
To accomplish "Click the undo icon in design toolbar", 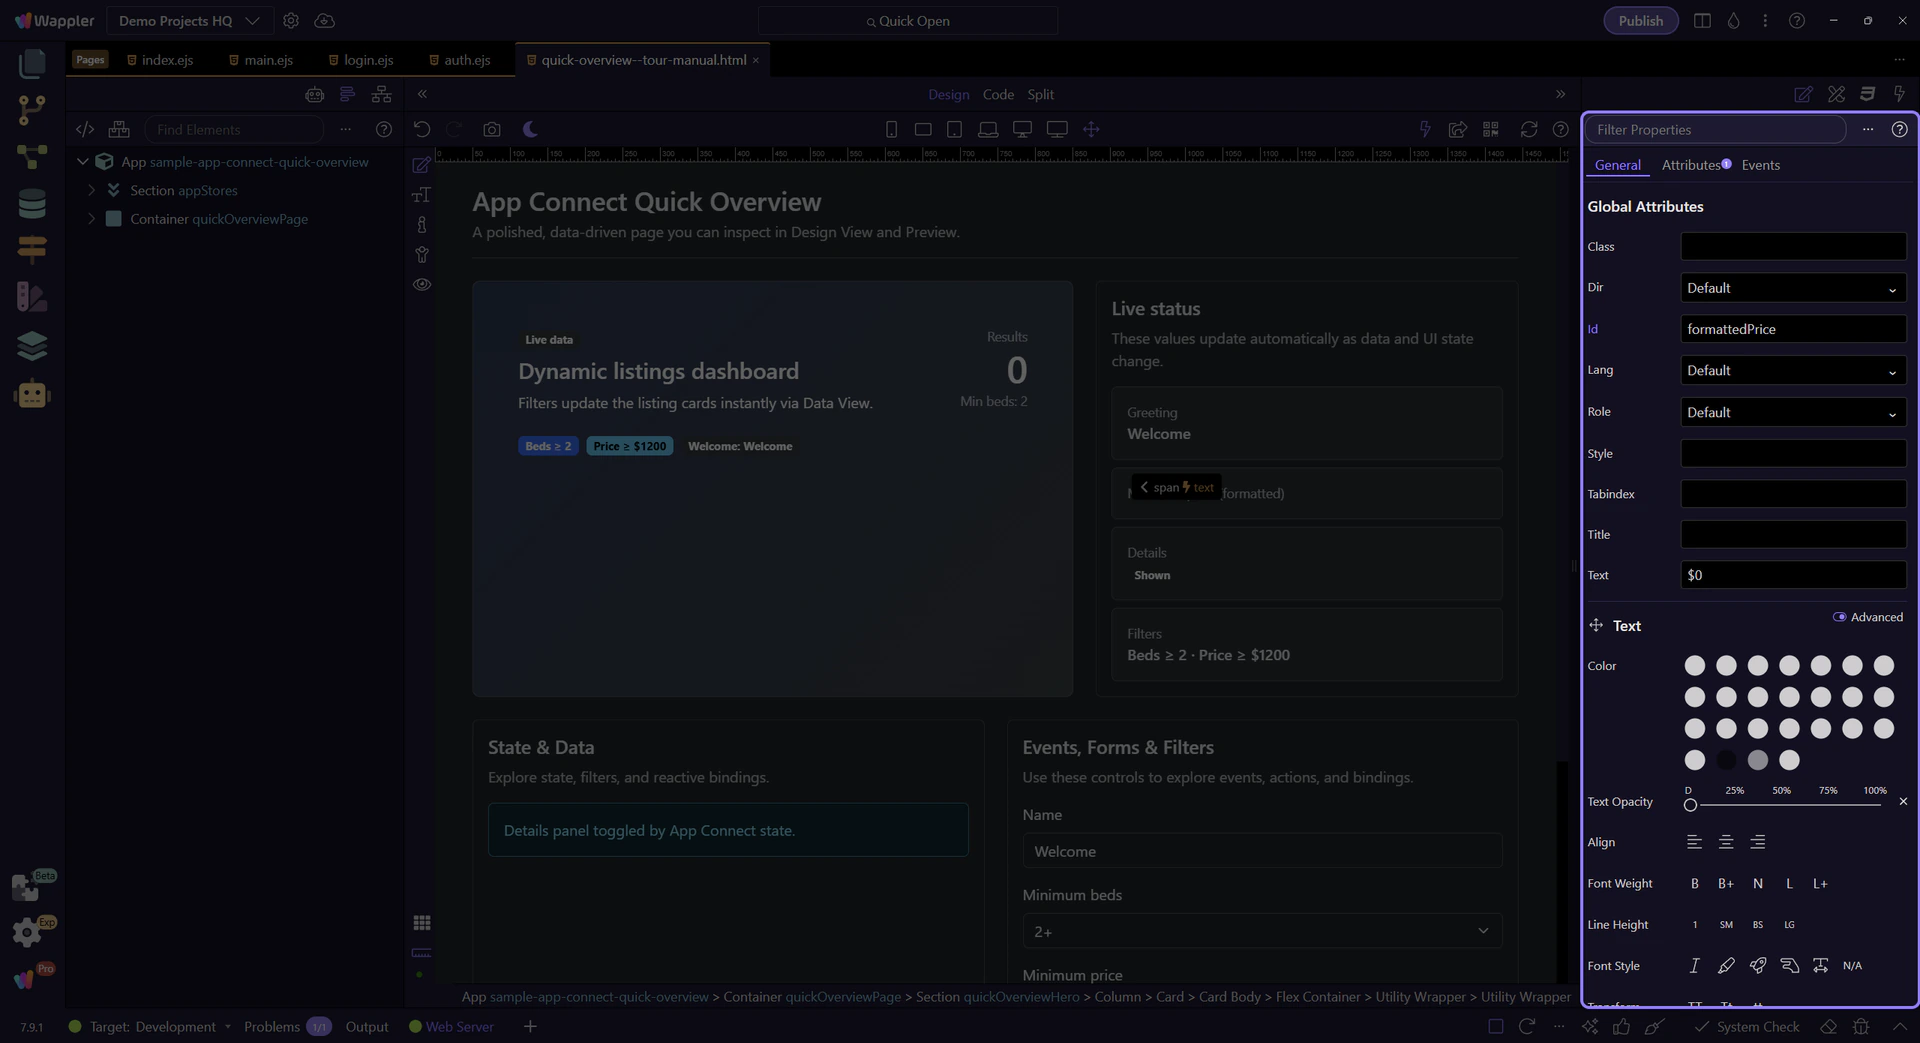I will click(x=422, y=129).
